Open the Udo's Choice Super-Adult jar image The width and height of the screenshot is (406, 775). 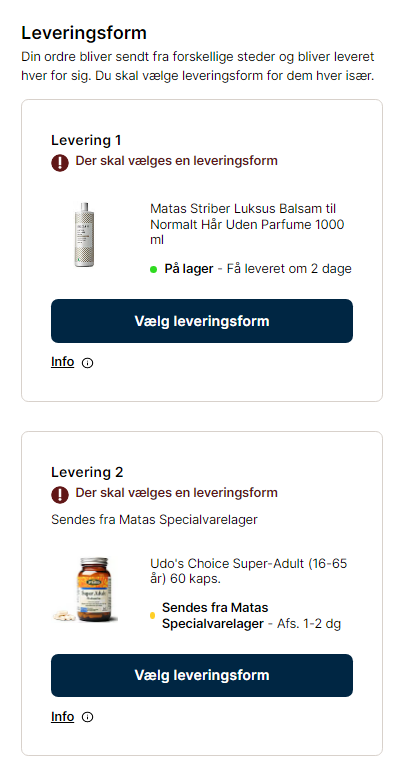click(85, 589)
